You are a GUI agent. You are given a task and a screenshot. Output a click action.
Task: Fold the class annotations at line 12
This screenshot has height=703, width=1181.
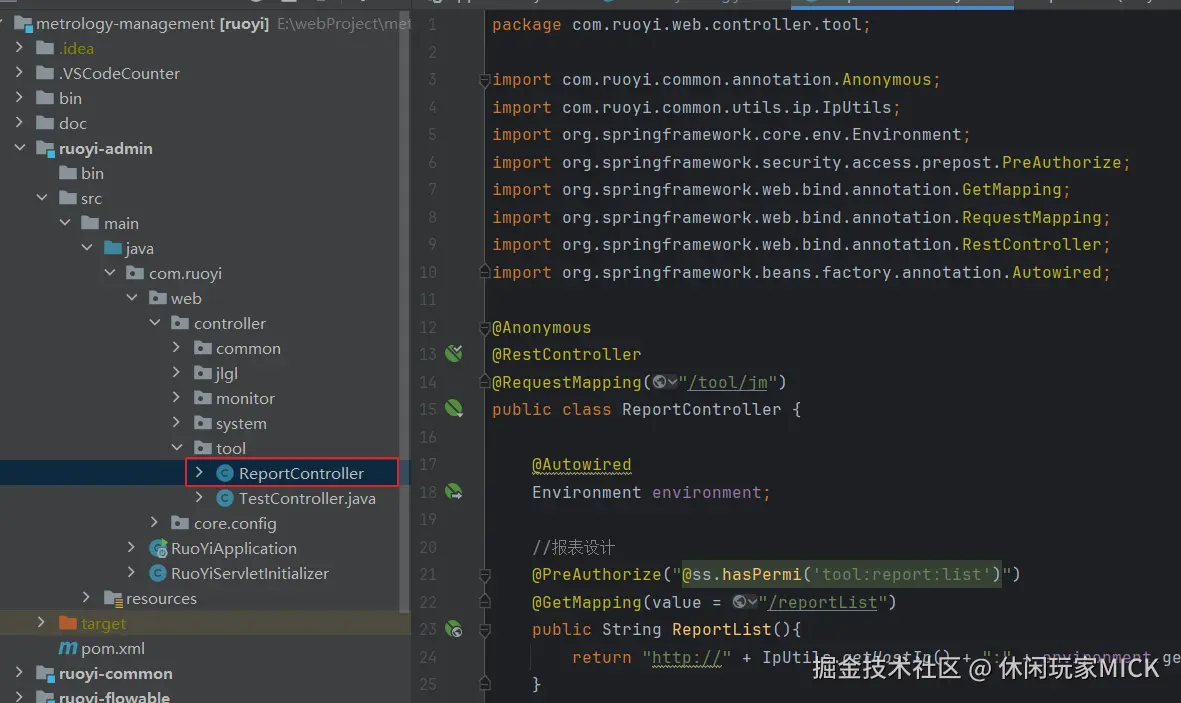tap(484, 328)
